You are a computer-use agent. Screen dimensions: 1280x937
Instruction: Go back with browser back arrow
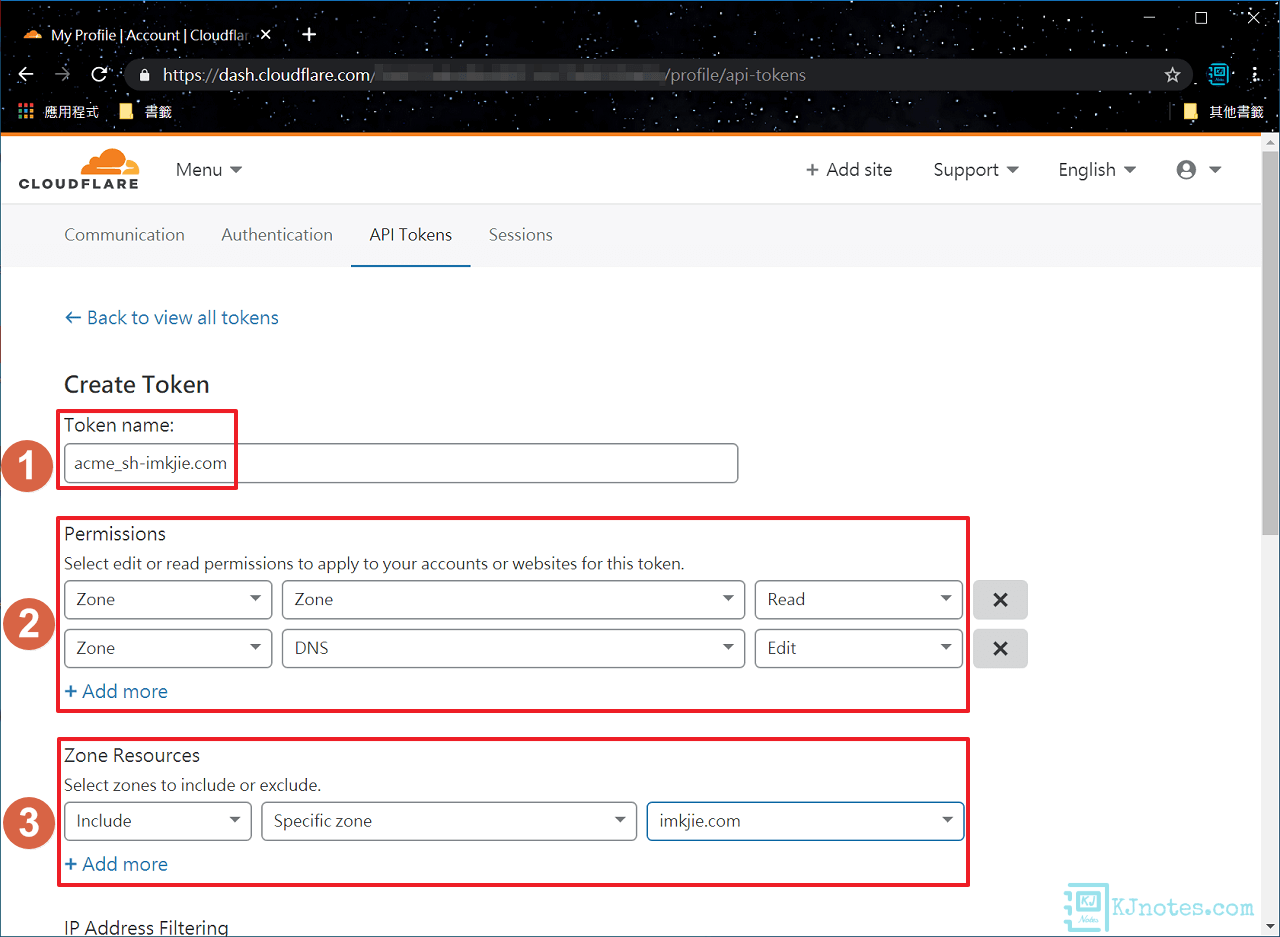click(26, 75)
